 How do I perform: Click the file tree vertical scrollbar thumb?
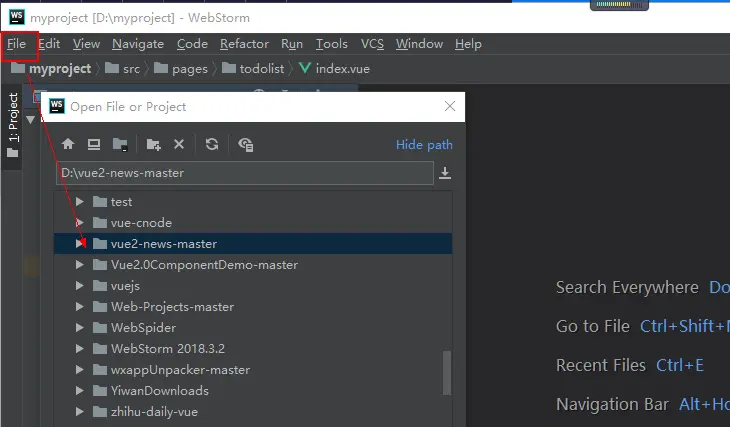point(447,373)
